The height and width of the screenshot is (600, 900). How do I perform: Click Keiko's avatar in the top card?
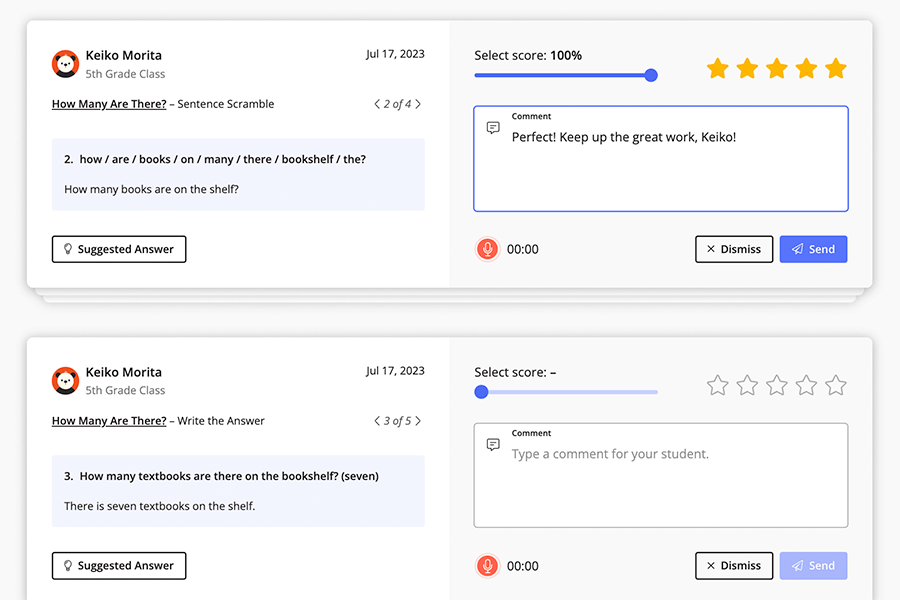click(x=65, y=64)
